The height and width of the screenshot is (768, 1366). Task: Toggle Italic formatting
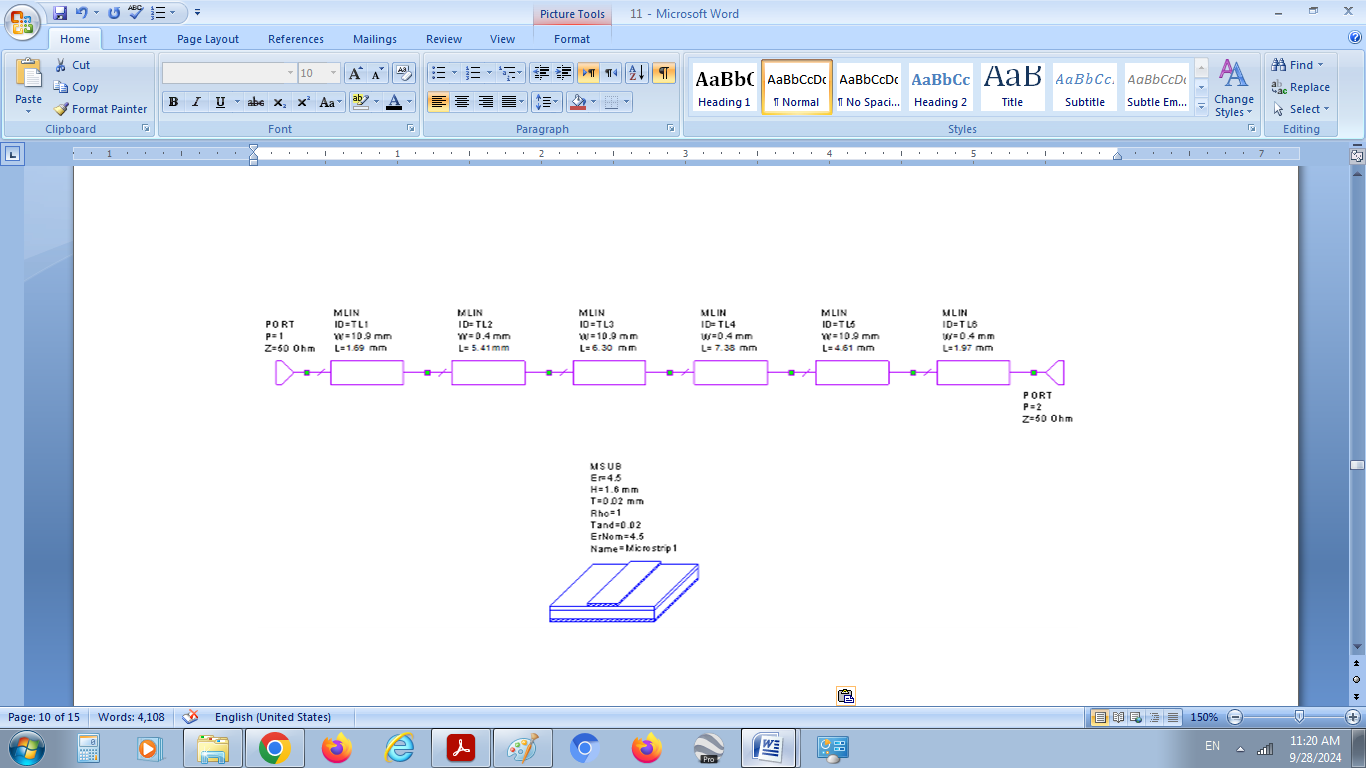[x=196, y=102]
